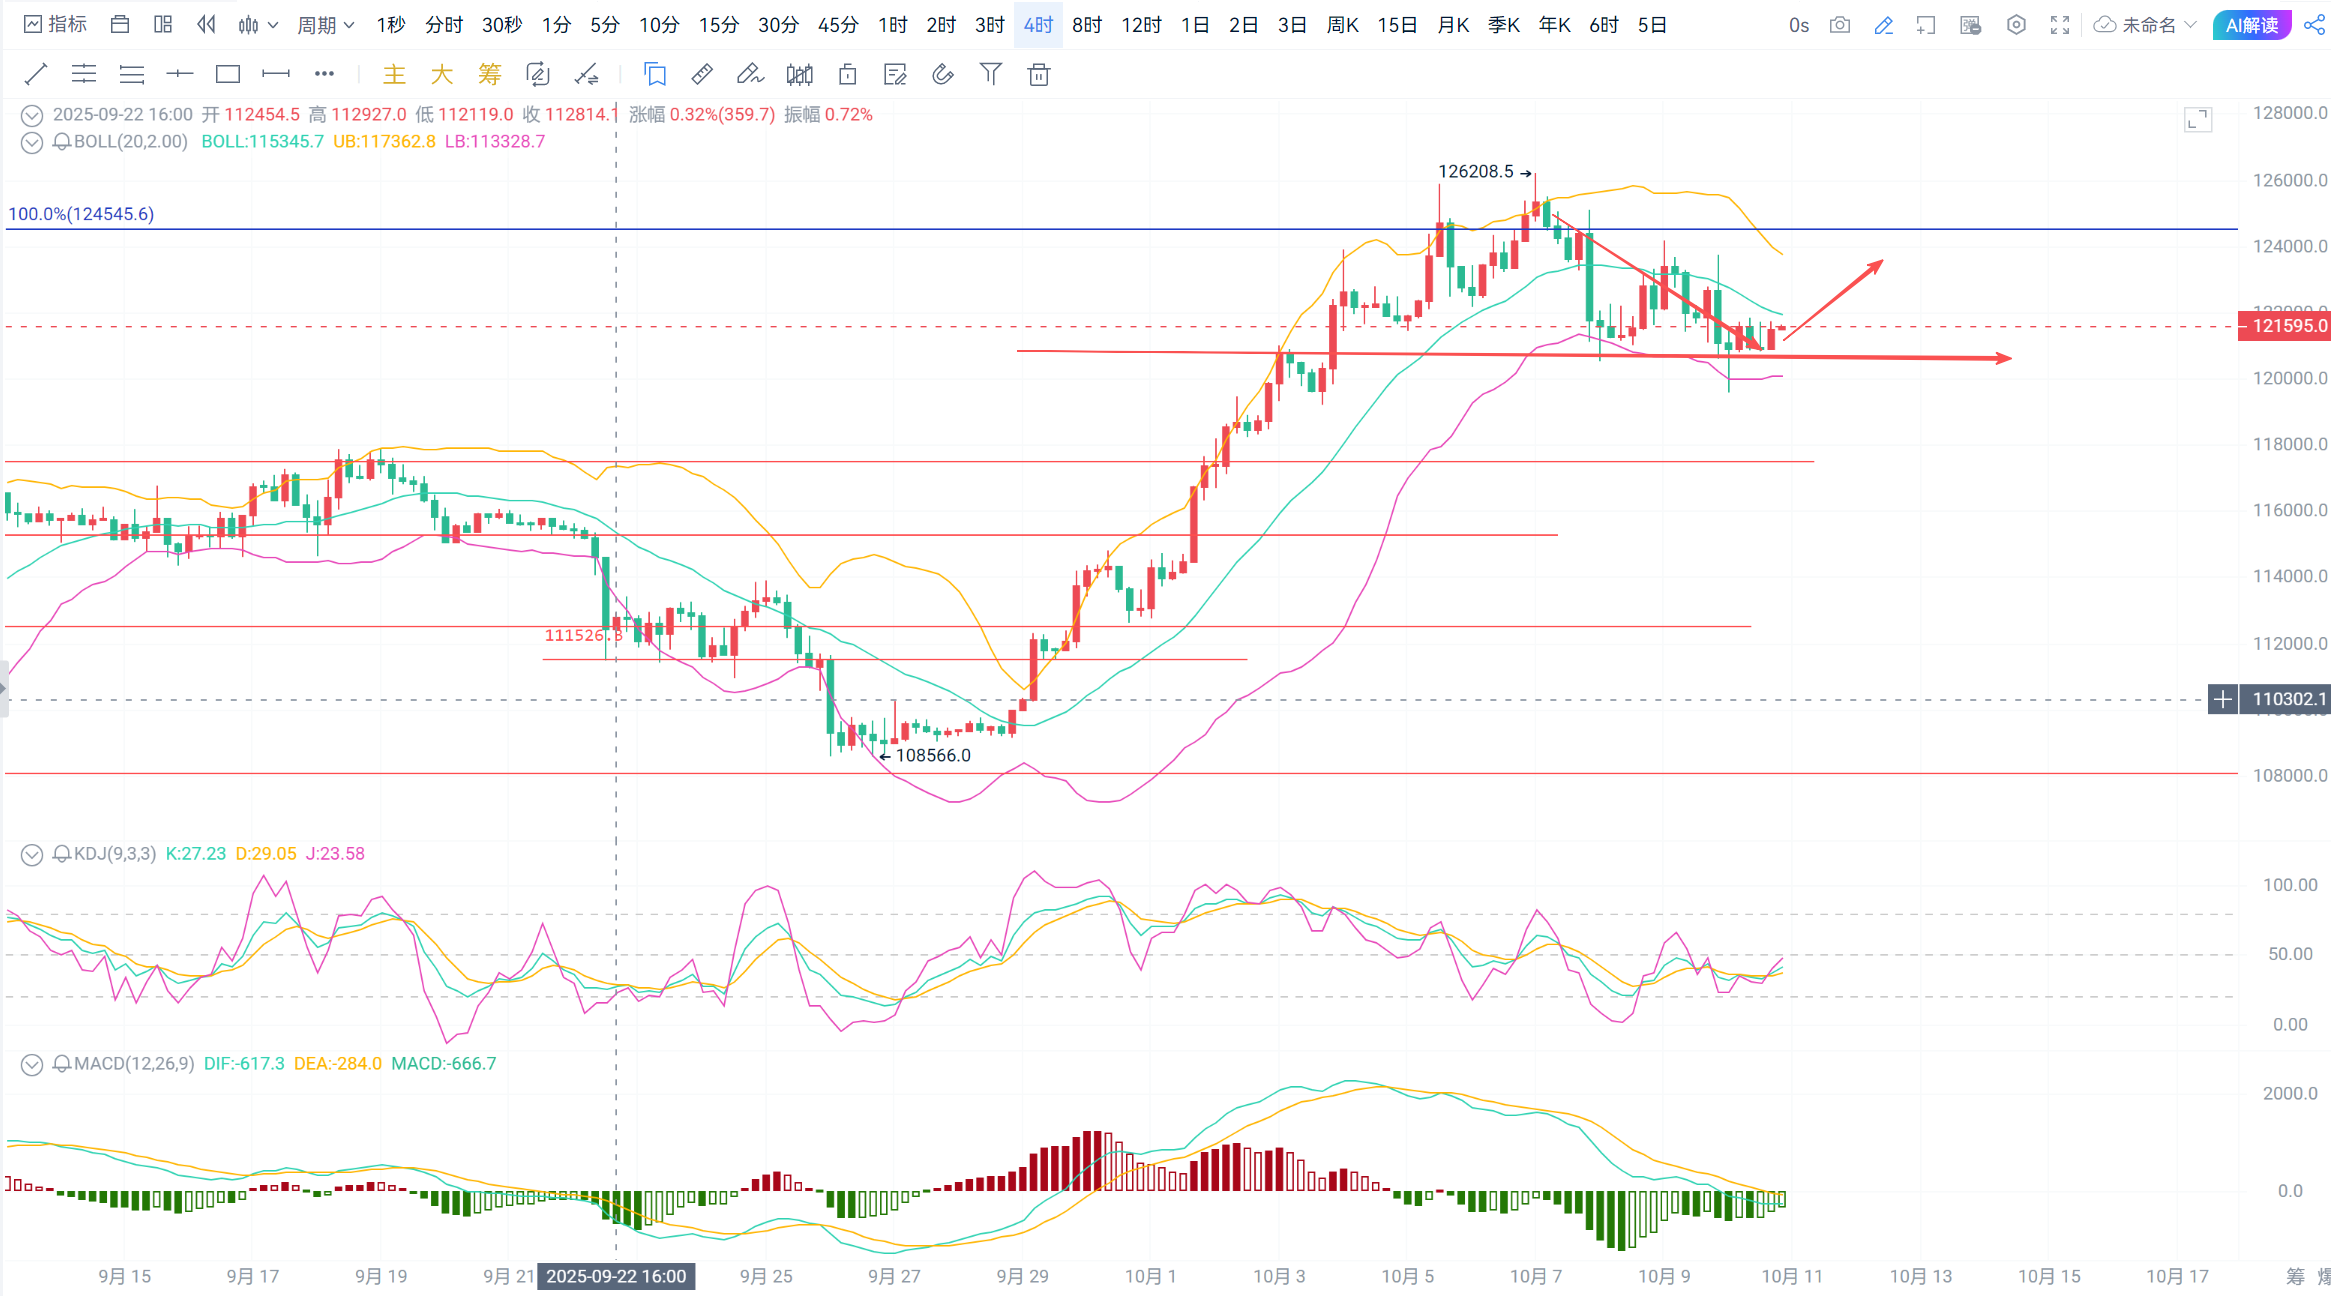2331x1296 pixels.
Task: Toggle BOLL indicator alert bell
Action: tap(62, 142)
